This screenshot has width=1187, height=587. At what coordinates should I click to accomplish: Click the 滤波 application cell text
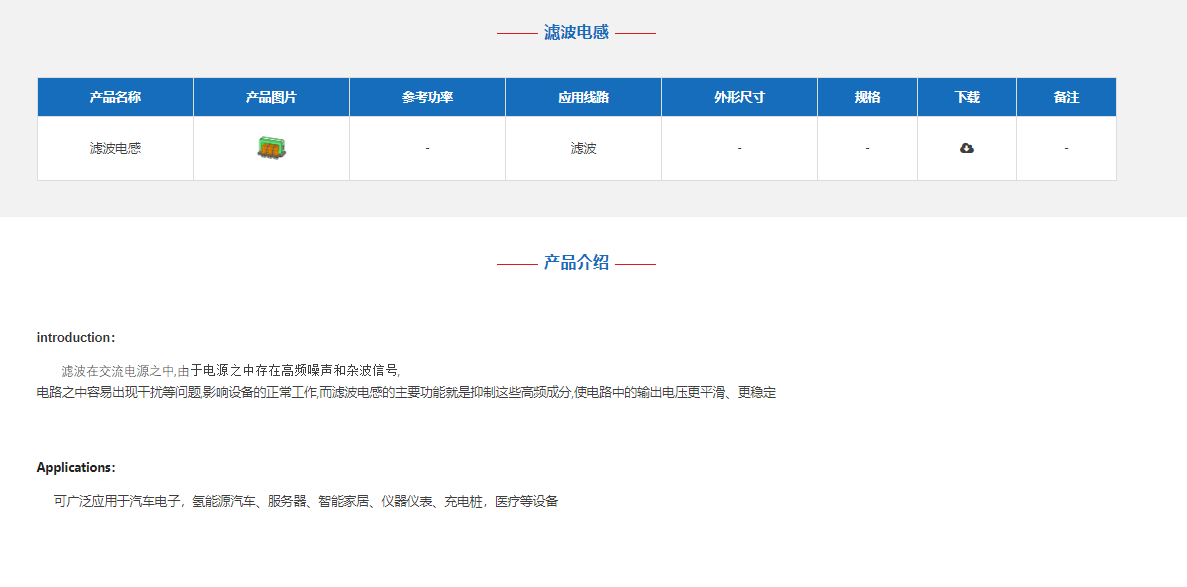(583, 148)
